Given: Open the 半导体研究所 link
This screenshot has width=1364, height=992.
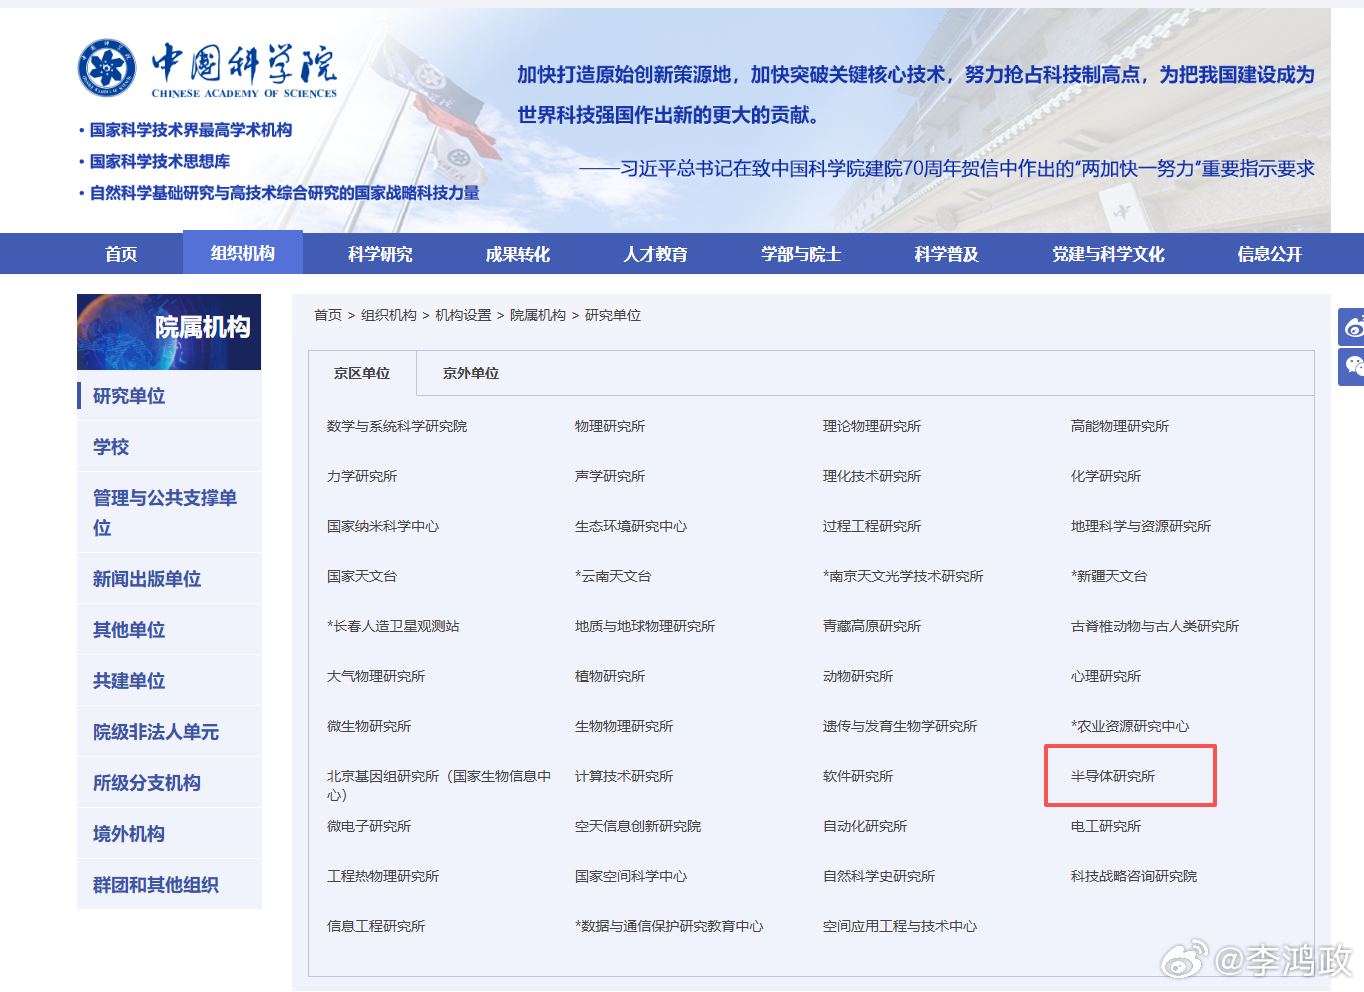Looking at the screenshot, I should click(1113, 776).
